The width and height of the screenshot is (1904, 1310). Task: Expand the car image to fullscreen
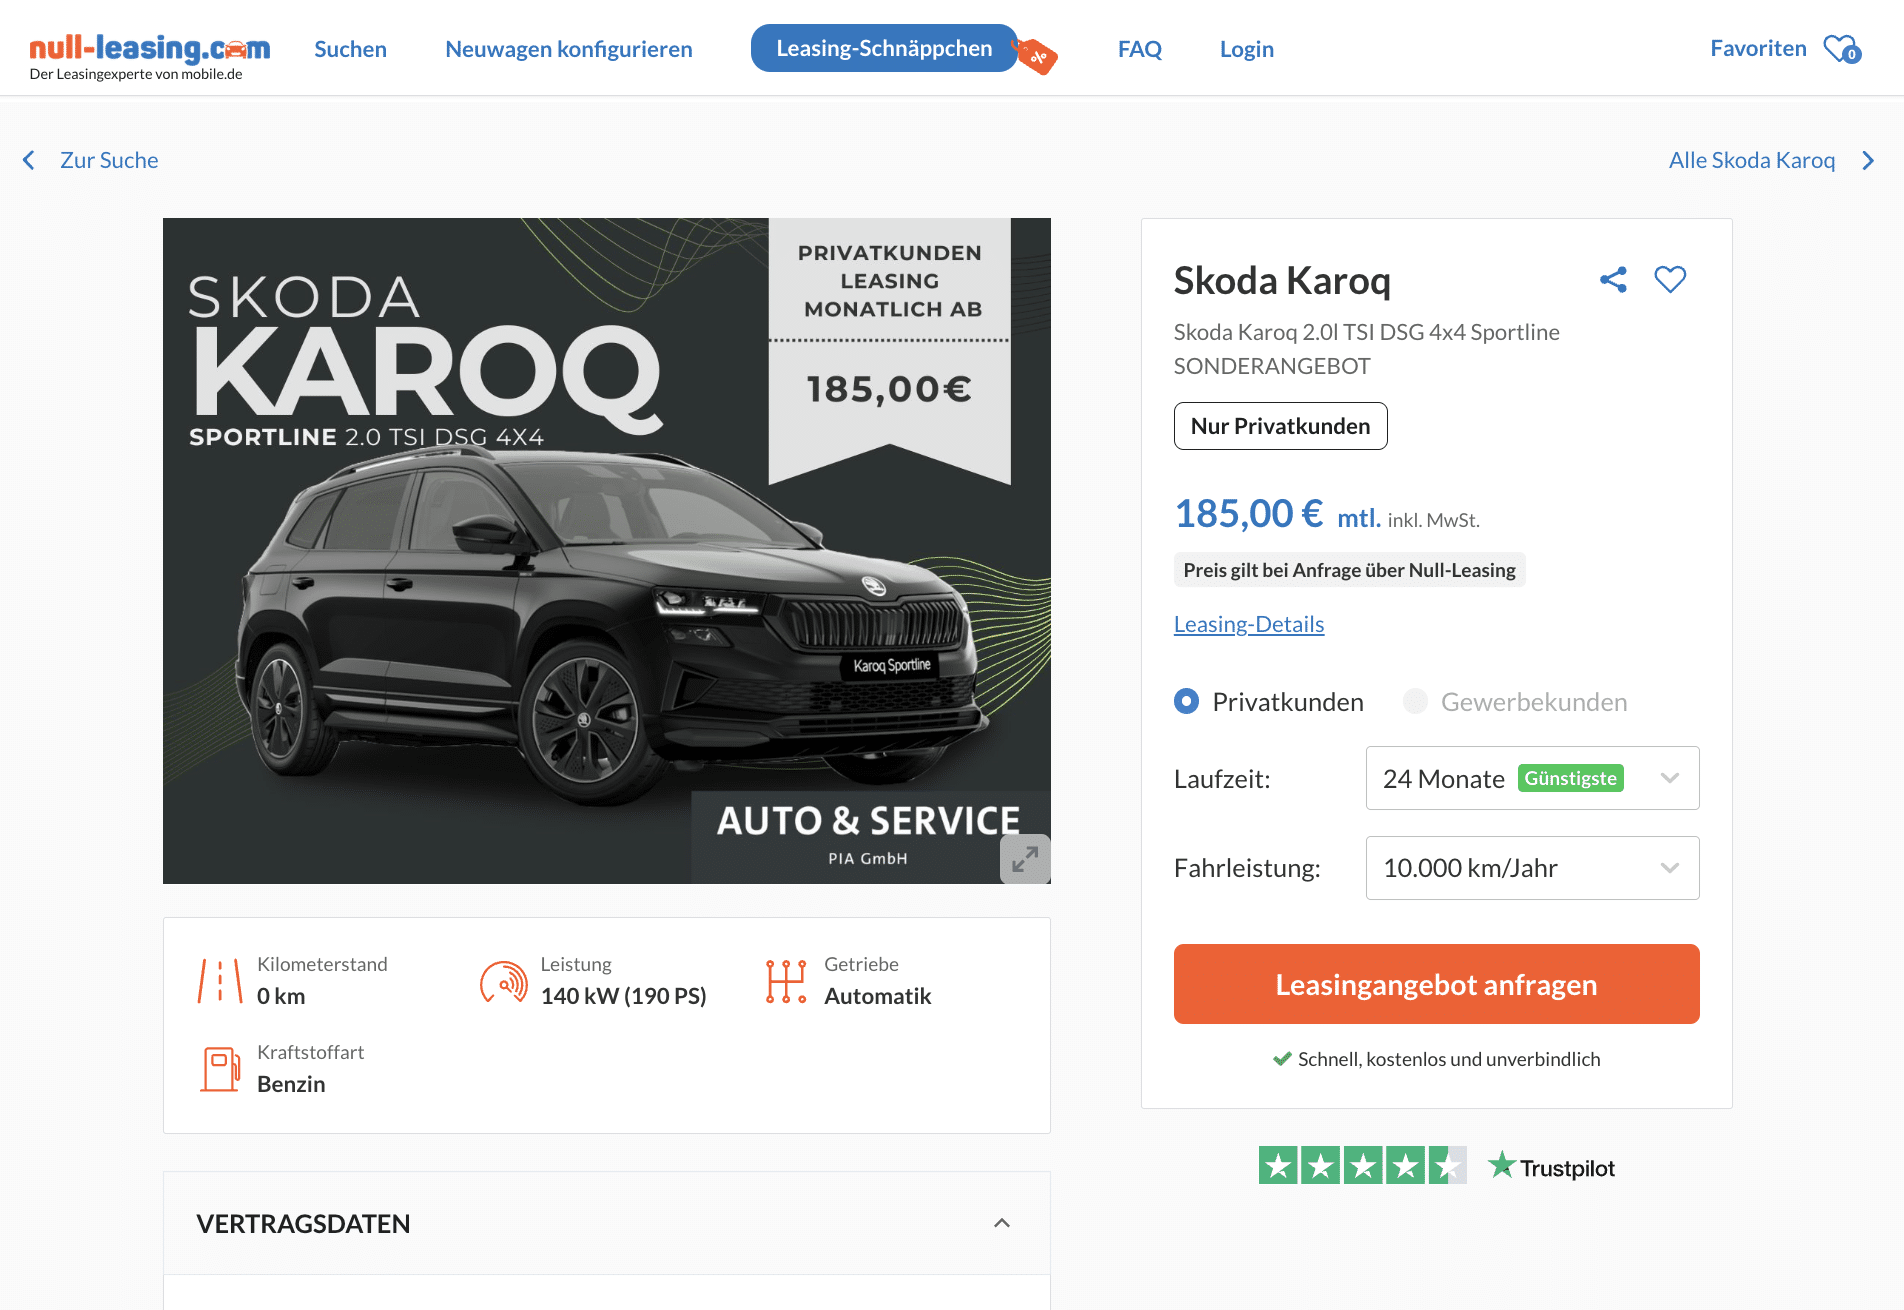tap(1025, 859)
